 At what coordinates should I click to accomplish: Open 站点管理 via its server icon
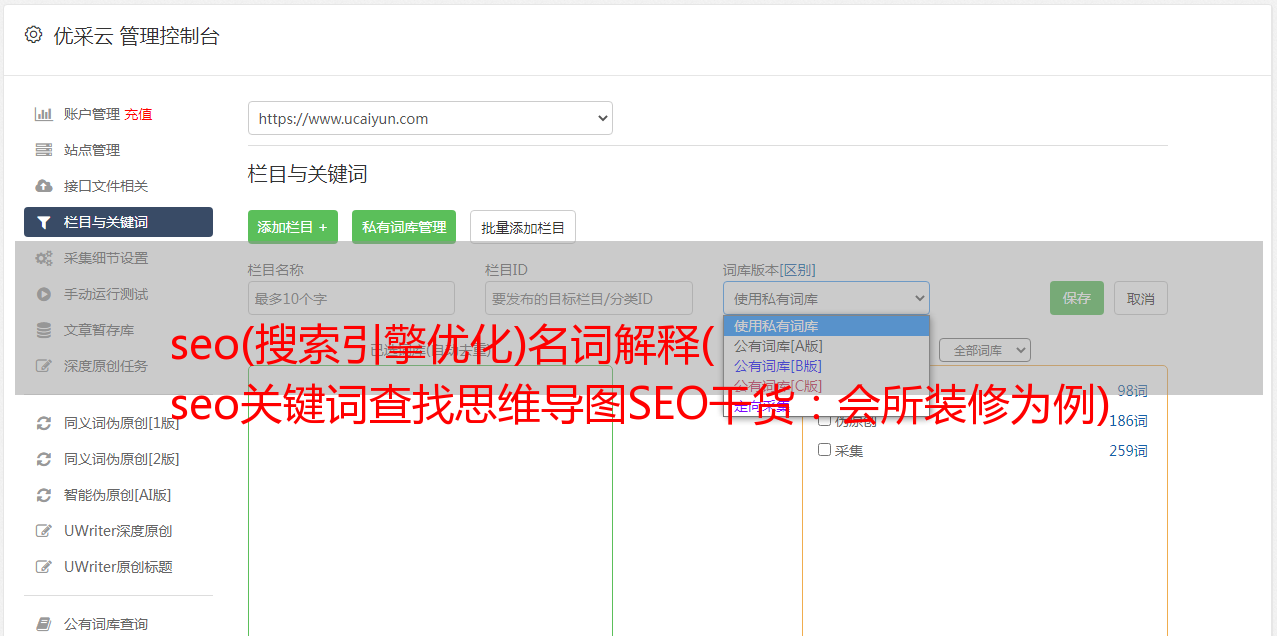point(44,150)
